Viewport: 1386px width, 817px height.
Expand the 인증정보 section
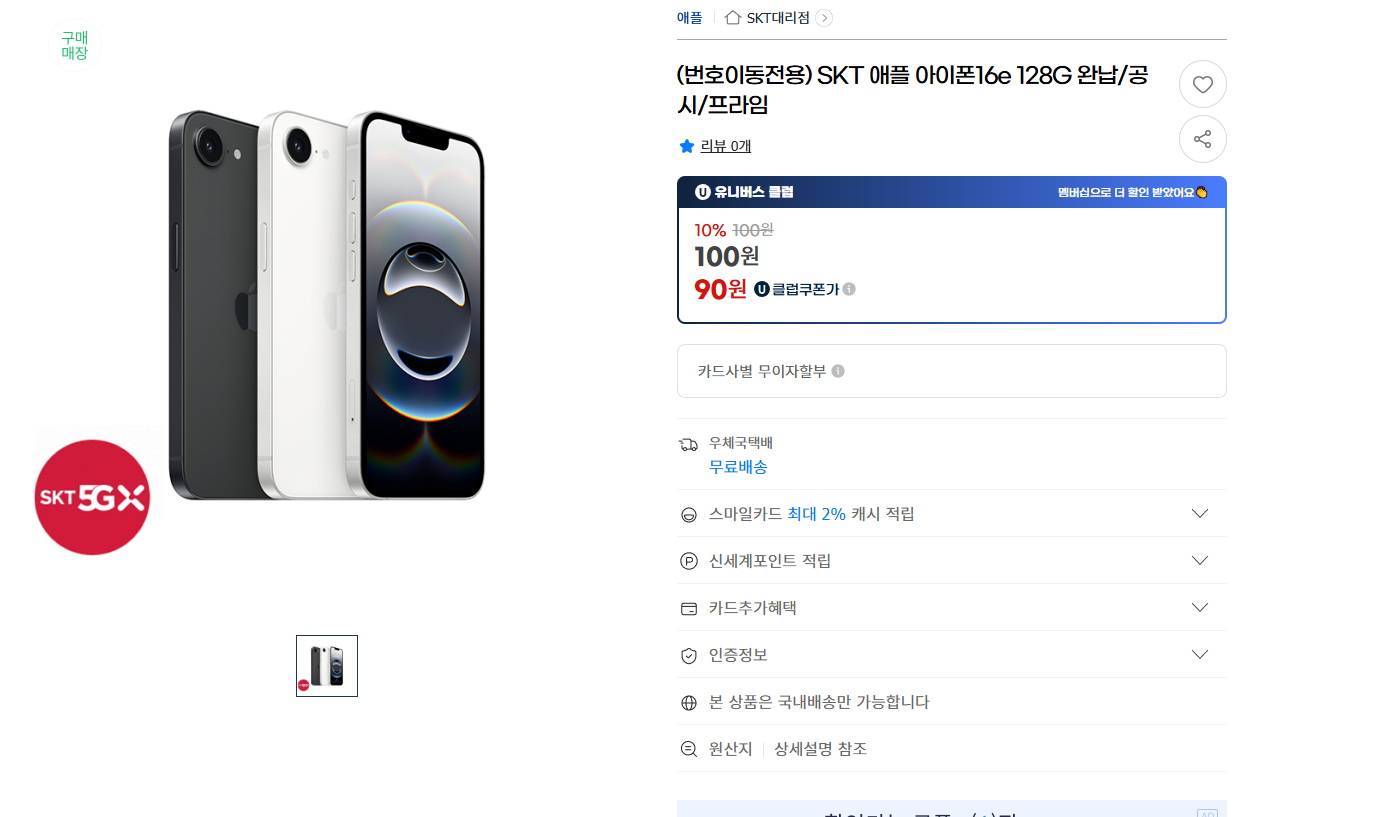click(x=1200, y=655)
